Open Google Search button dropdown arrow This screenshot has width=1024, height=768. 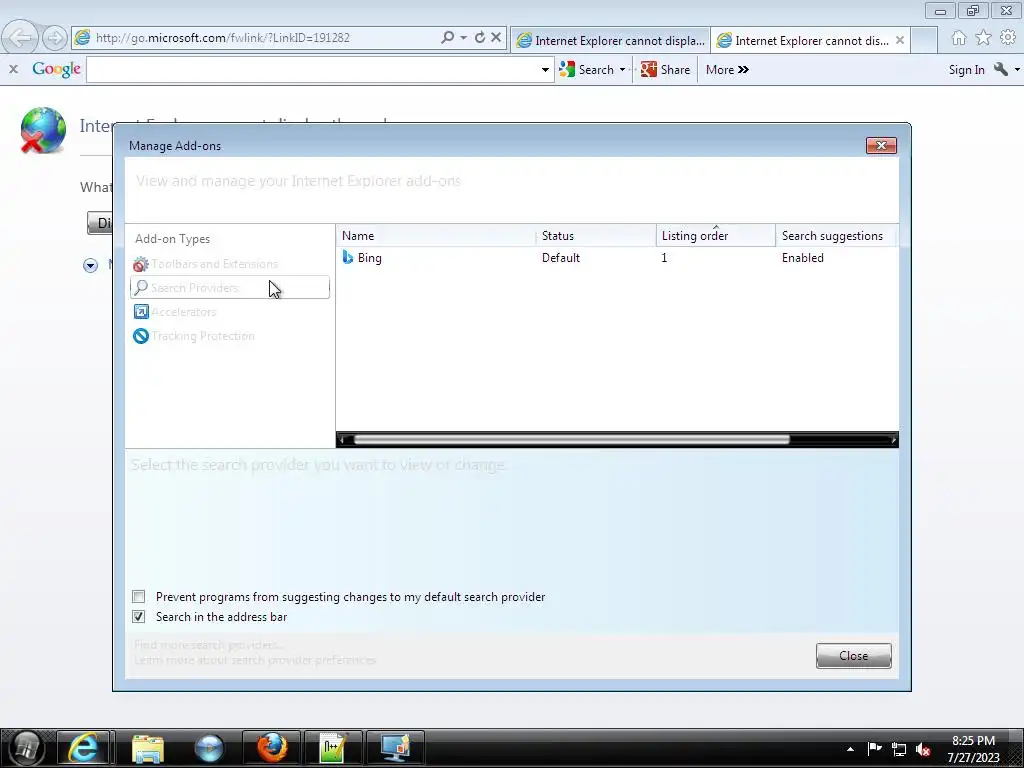[x=622, y=69]
